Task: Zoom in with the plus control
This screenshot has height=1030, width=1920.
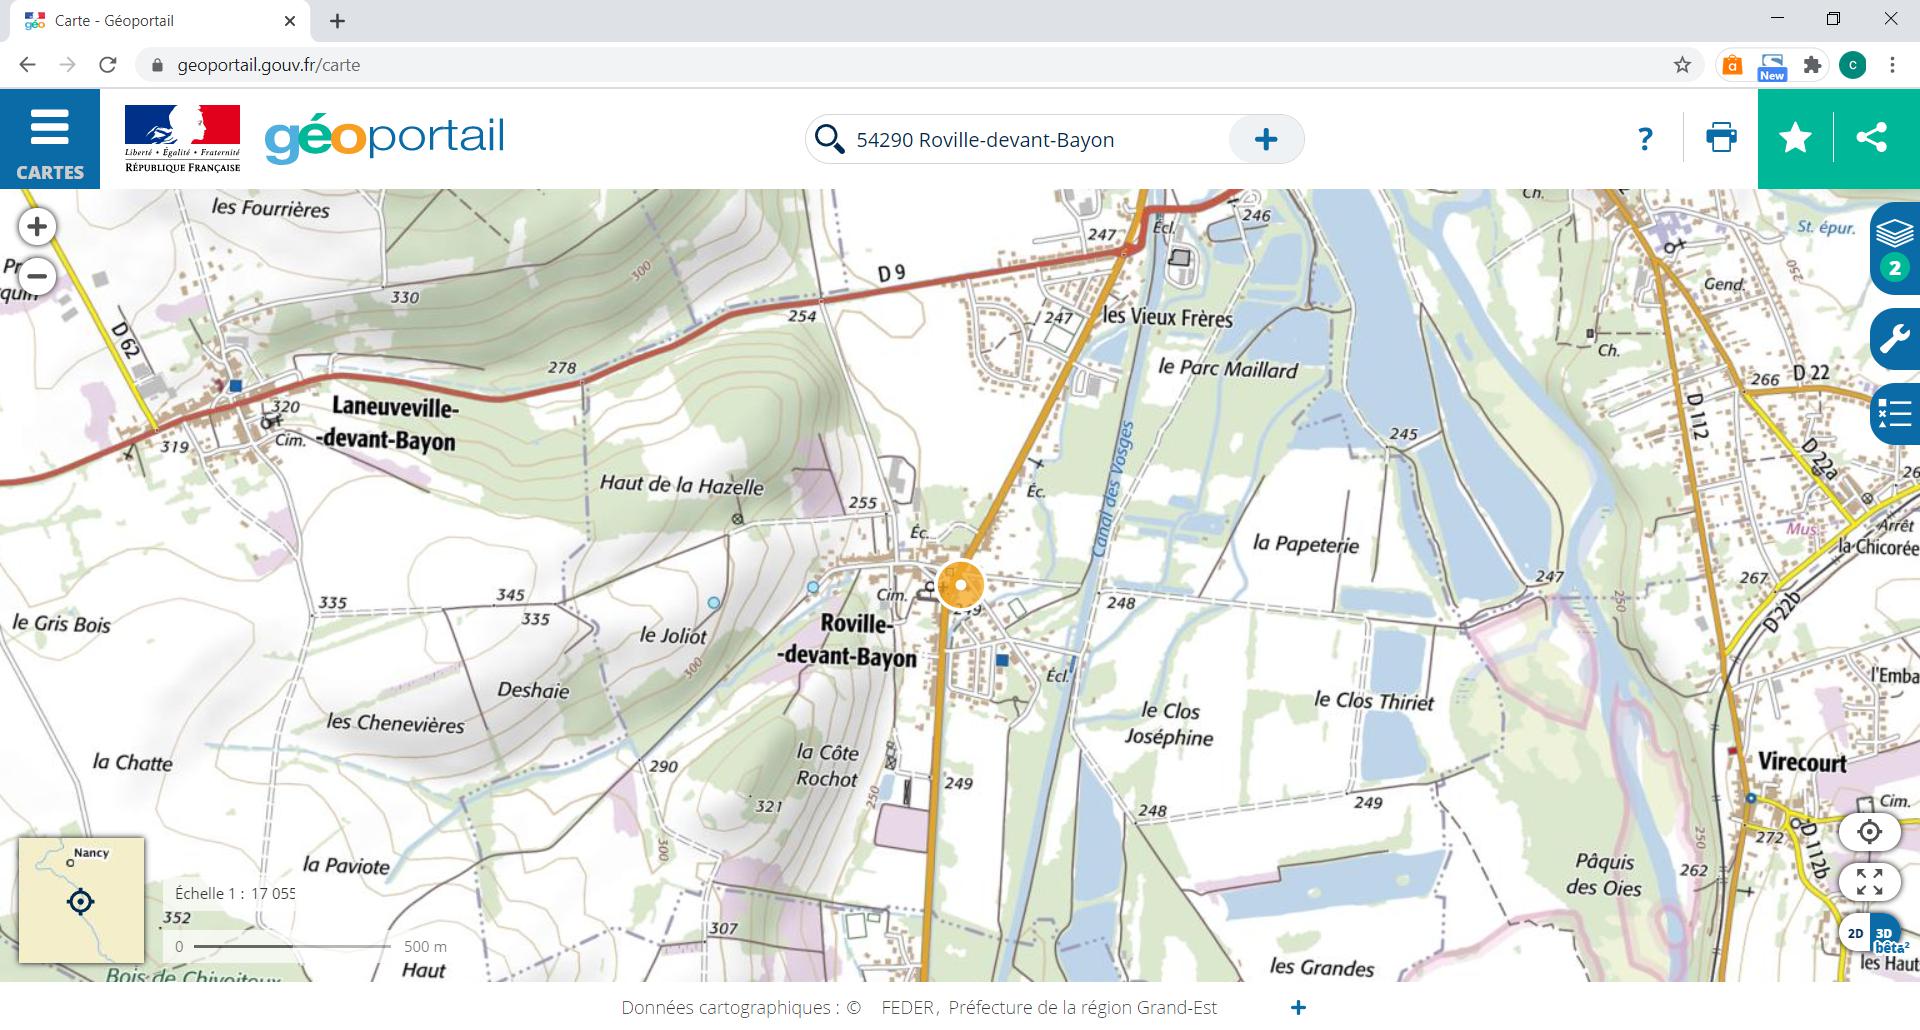Action: [37, 227]
